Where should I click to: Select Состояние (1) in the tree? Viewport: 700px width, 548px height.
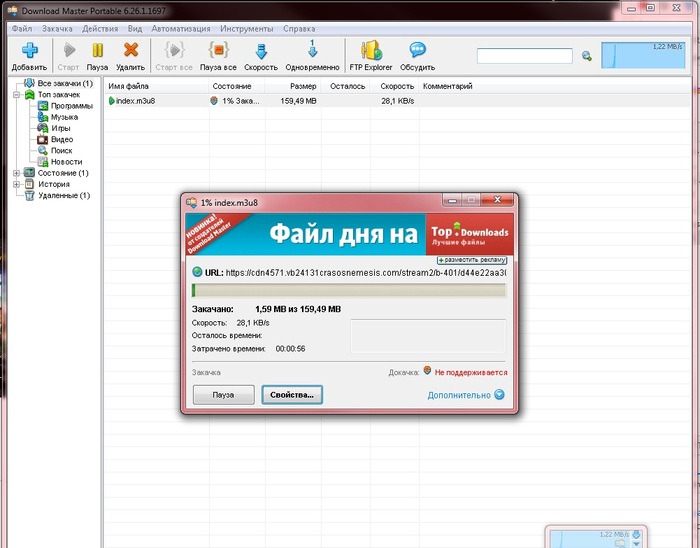point(63,173)
